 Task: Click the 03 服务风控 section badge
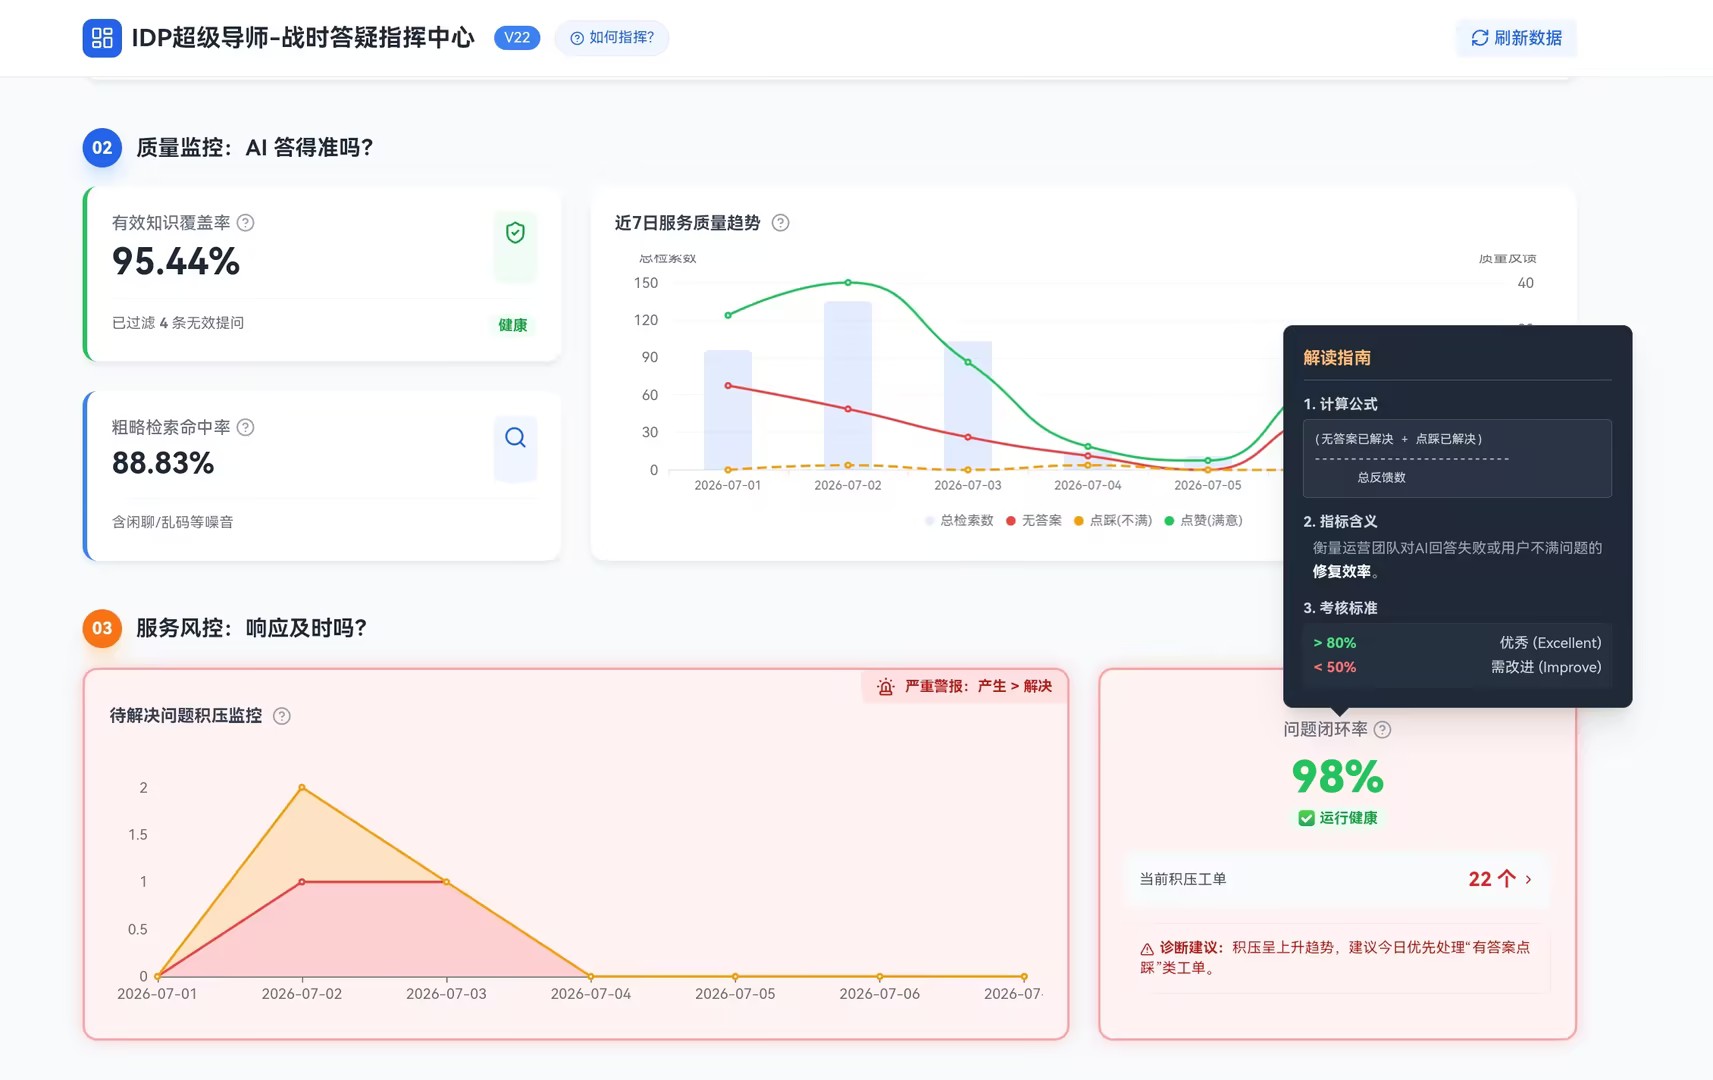(x=102, y=628)
